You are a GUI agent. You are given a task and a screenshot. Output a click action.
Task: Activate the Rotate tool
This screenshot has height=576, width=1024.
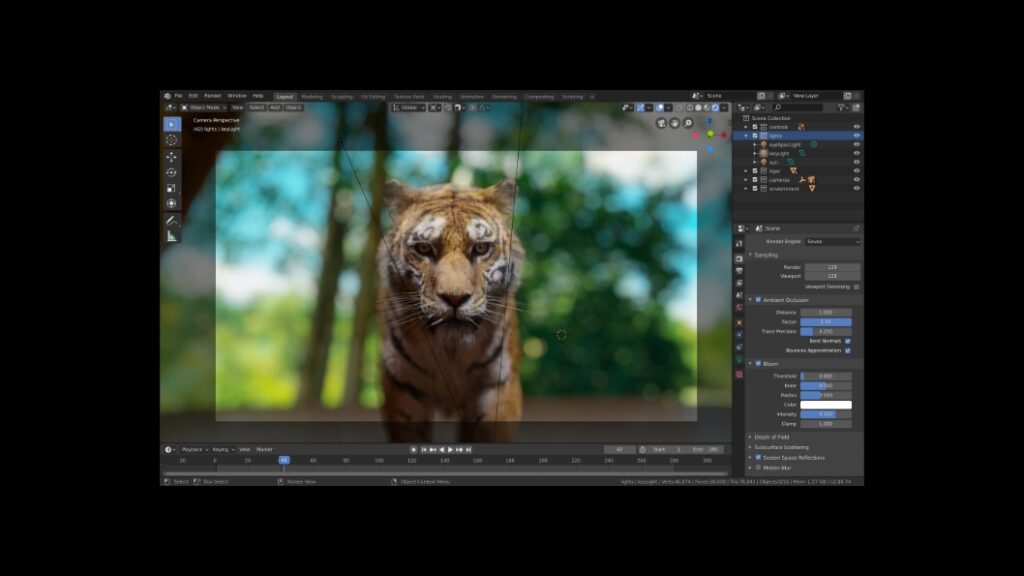(171, 172)
